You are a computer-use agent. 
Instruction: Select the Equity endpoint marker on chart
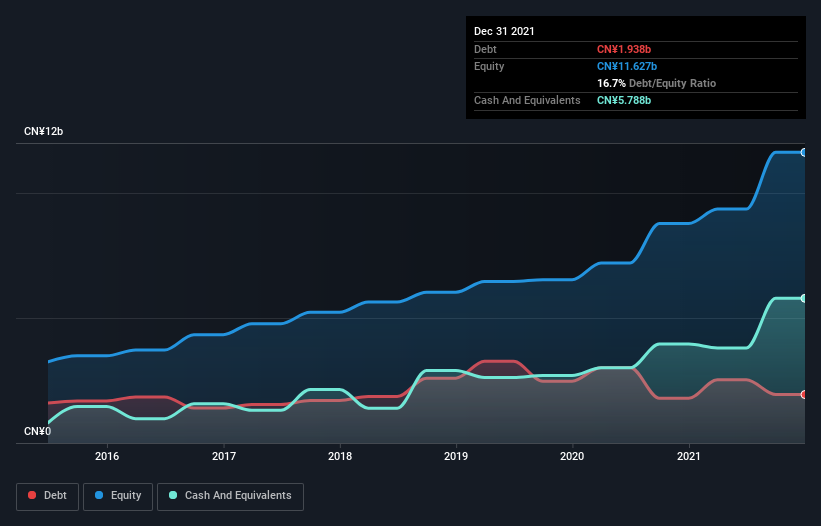[804, 152]
